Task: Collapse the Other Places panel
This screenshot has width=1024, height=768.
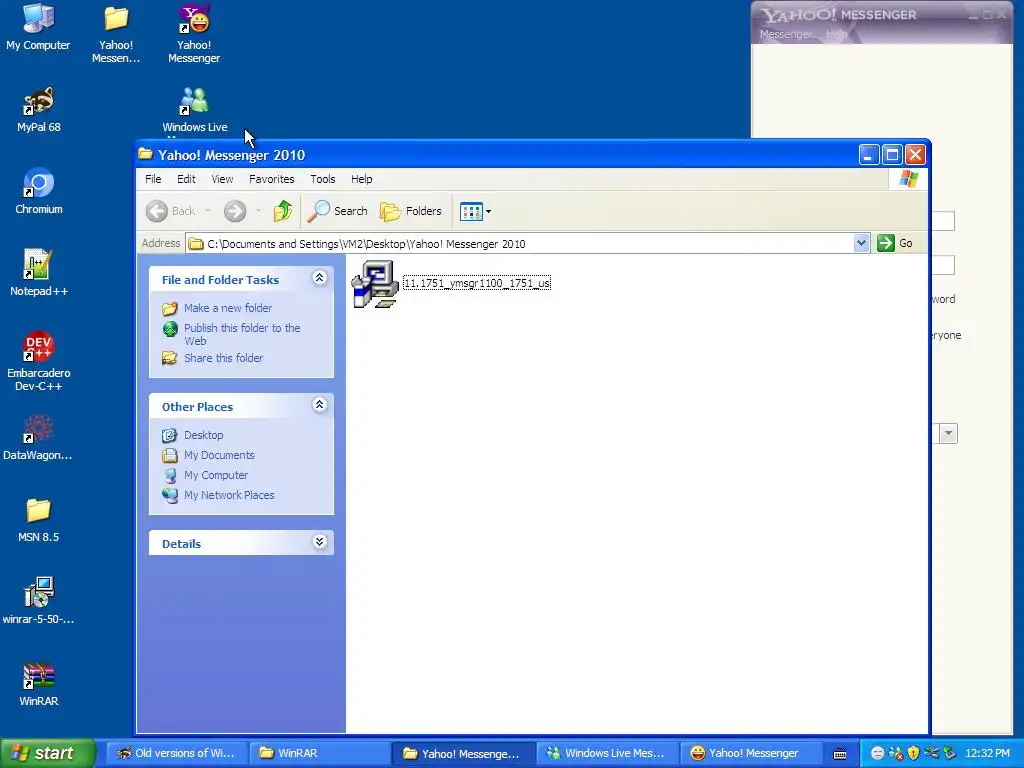Action: [319, 405]
